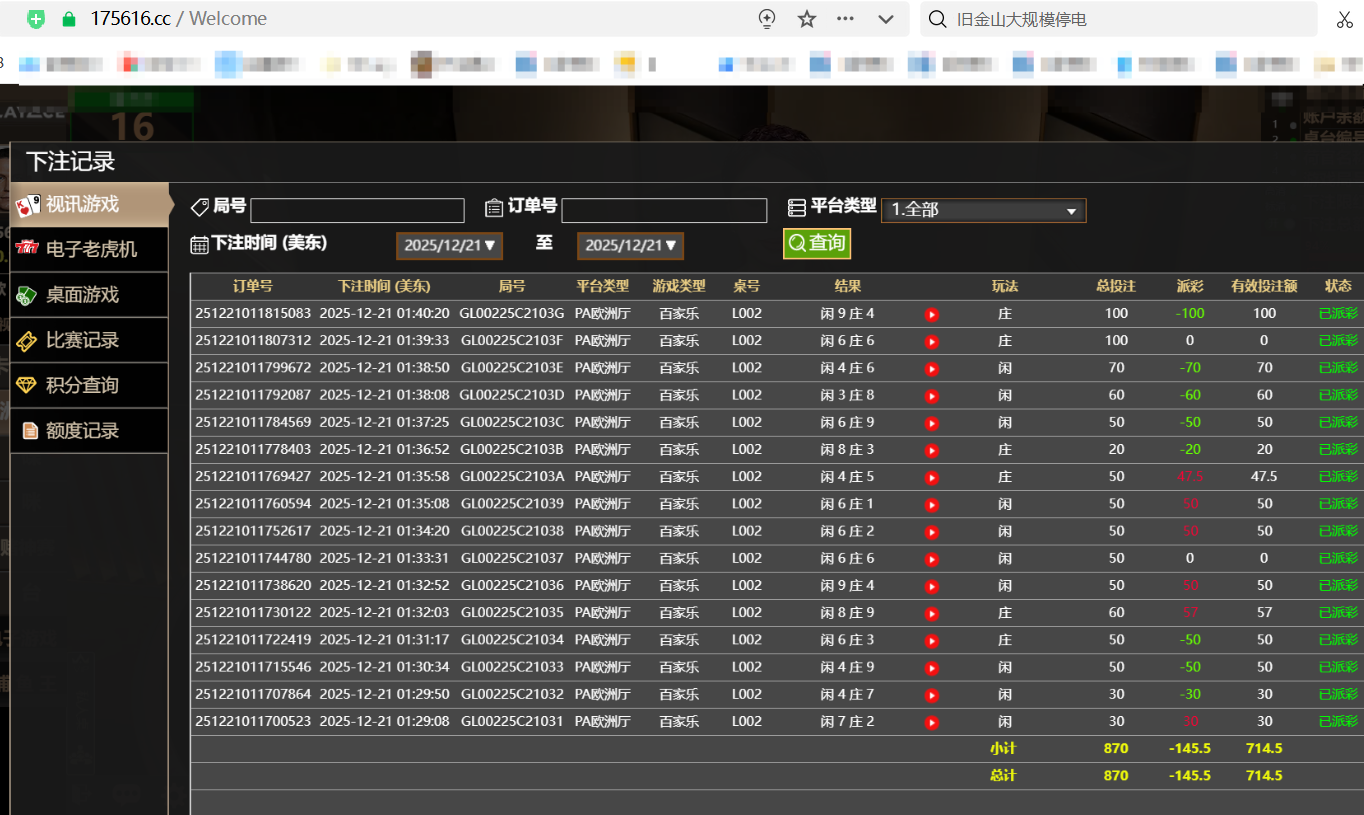Play video replay for order 251221011815083
The width and height of the screenshot is (1364, 815).
point(932,314)
